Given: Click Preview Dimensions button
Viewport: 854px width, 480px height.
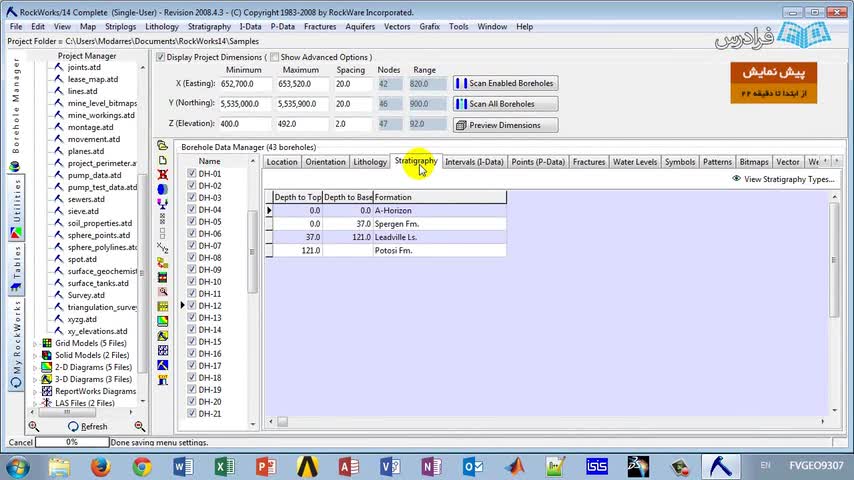Looking at the screenshot, I should click(505, 125).
